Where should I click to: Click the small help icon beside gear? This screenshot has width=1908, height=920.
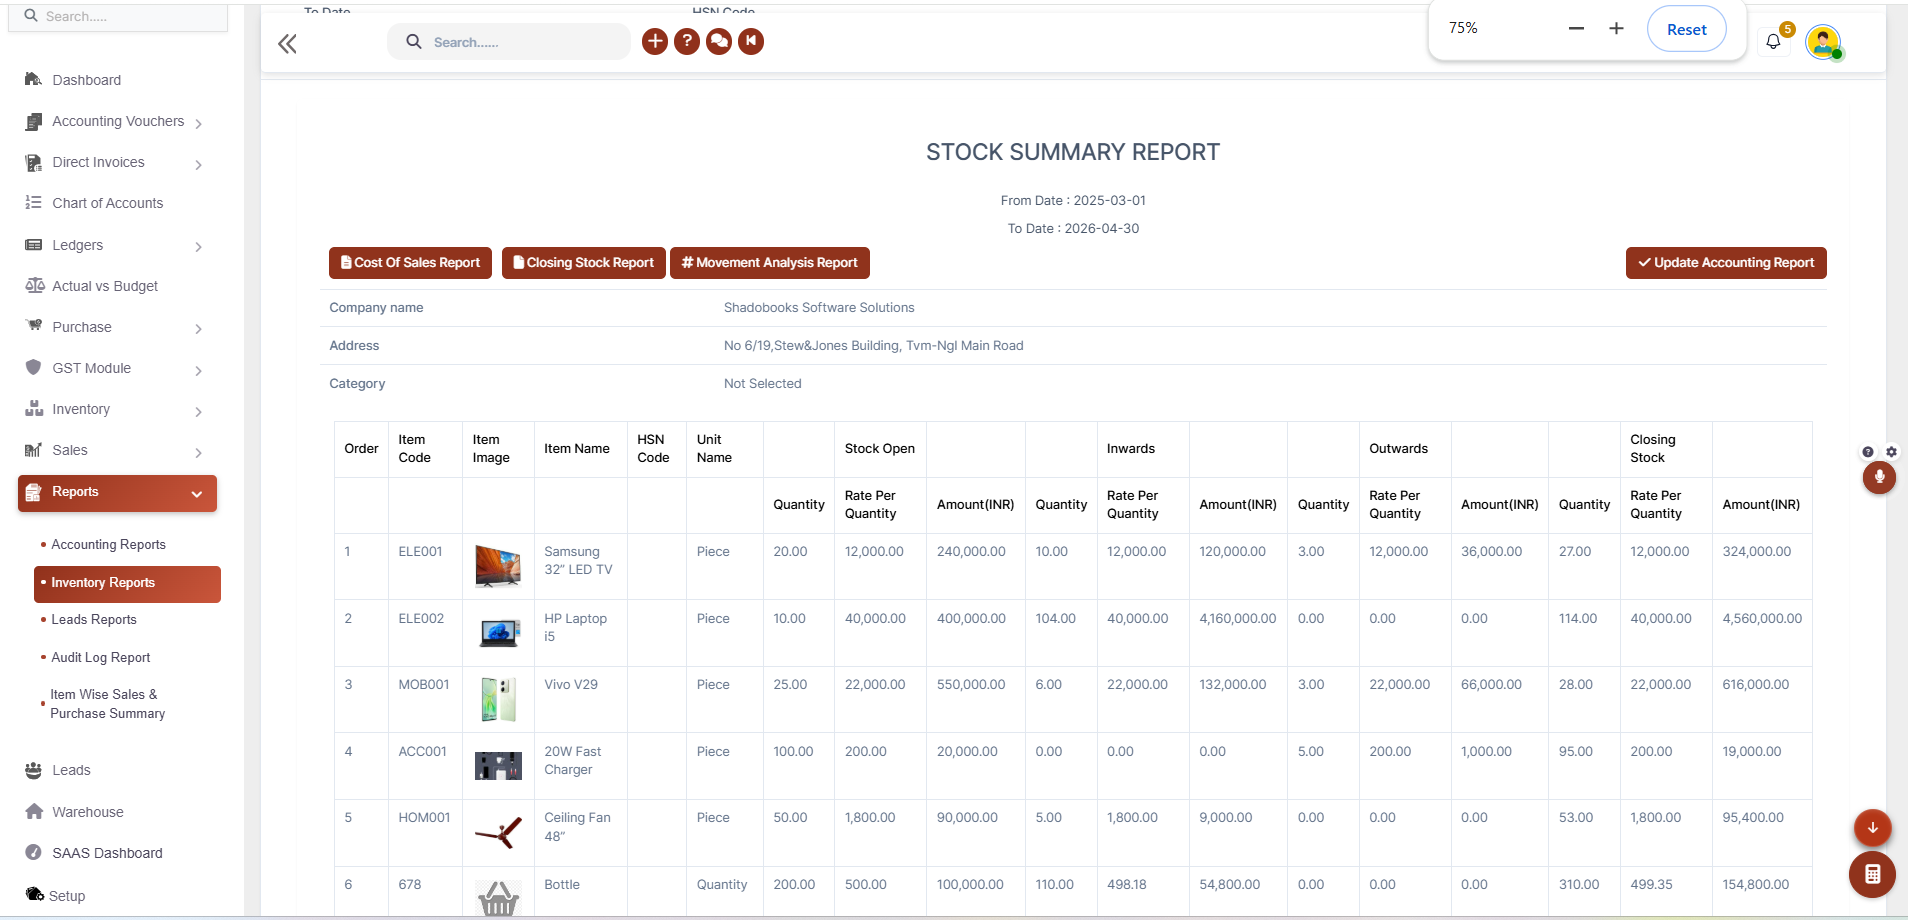(1868, 452)
